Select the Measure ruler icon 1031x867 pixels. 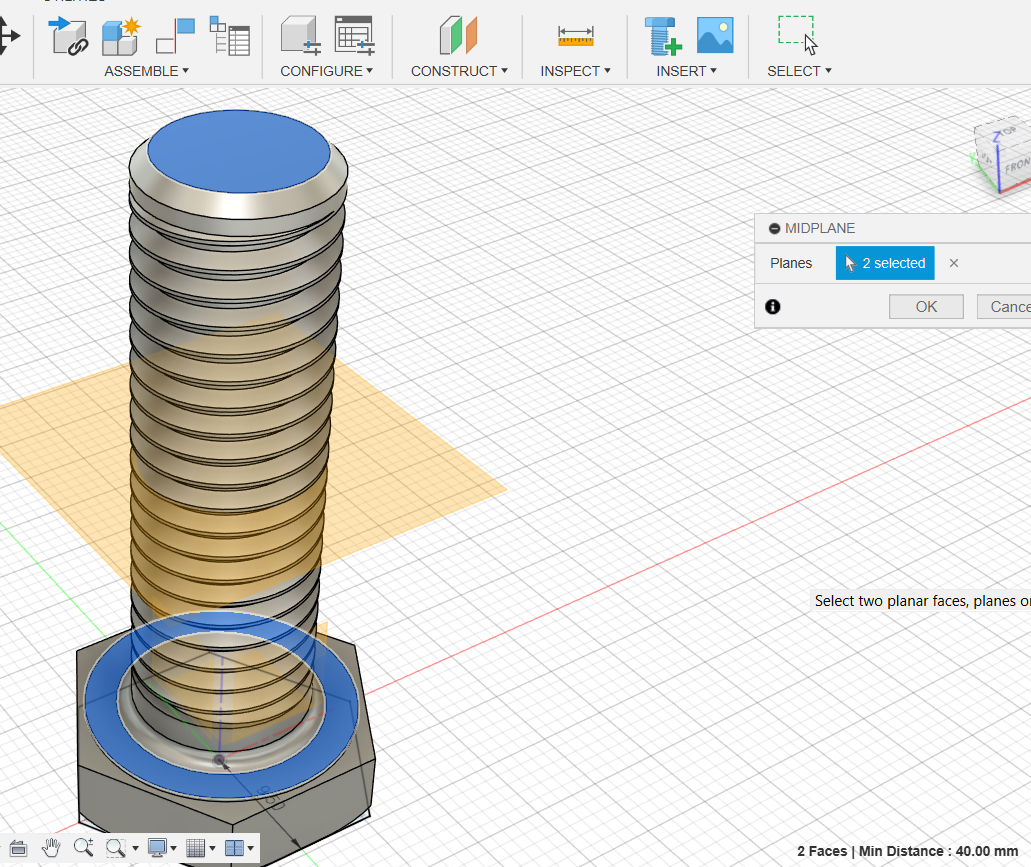click(x=575, y=36)
